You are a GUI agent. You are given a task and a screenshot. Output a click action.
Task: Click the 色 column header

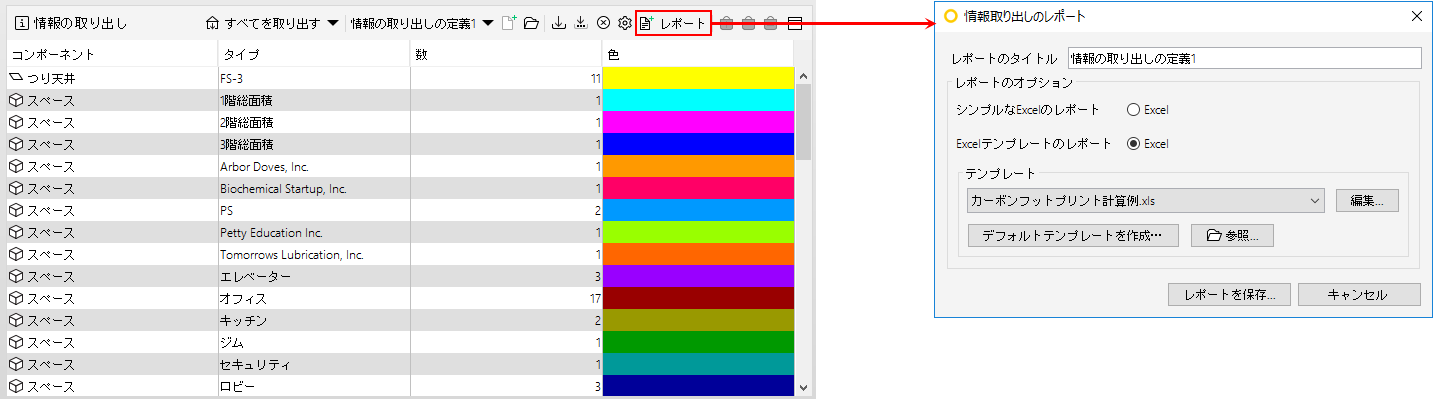(698, 54)
